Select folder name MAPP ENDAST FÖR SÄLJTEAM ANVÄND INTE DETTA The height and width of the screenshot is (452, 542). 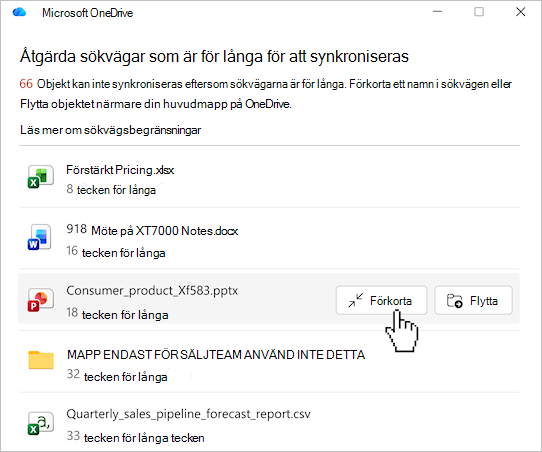pyautogui.click(x=216, y=355)
